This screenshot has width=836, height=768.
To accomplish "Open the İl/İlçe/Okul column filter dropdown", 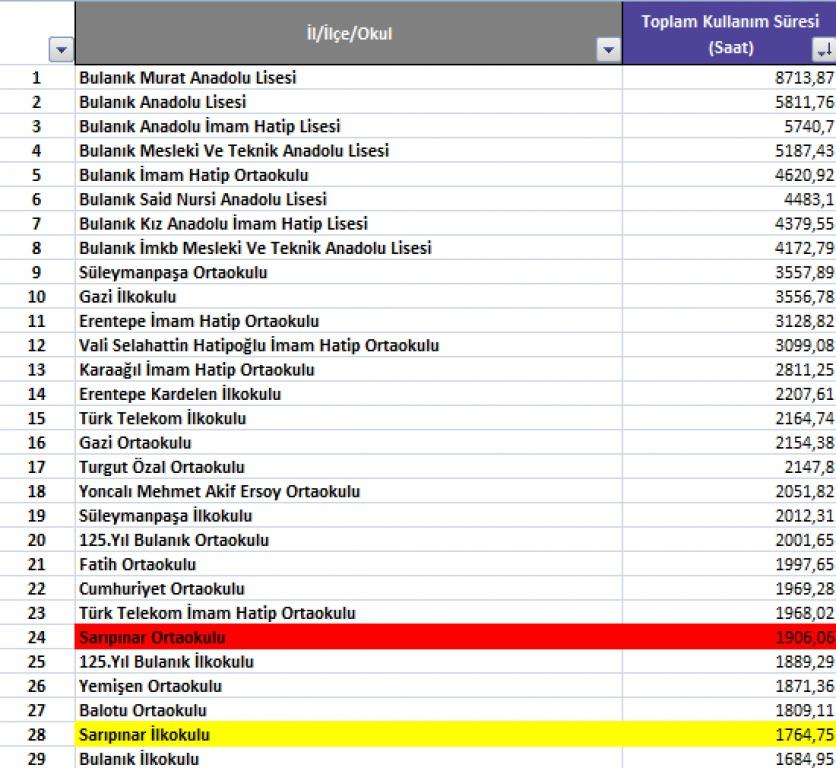I will click(607, 50).
